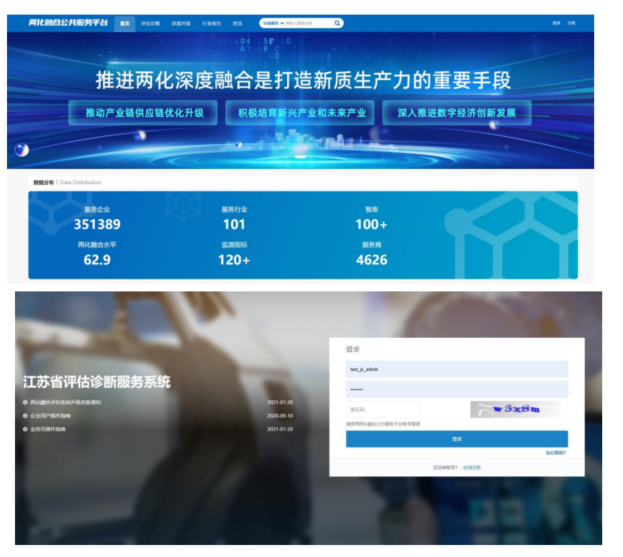Viewport: 623px width, 557px height.
Task: Click the username field containing test_js_admin
Action: [456, 369]
